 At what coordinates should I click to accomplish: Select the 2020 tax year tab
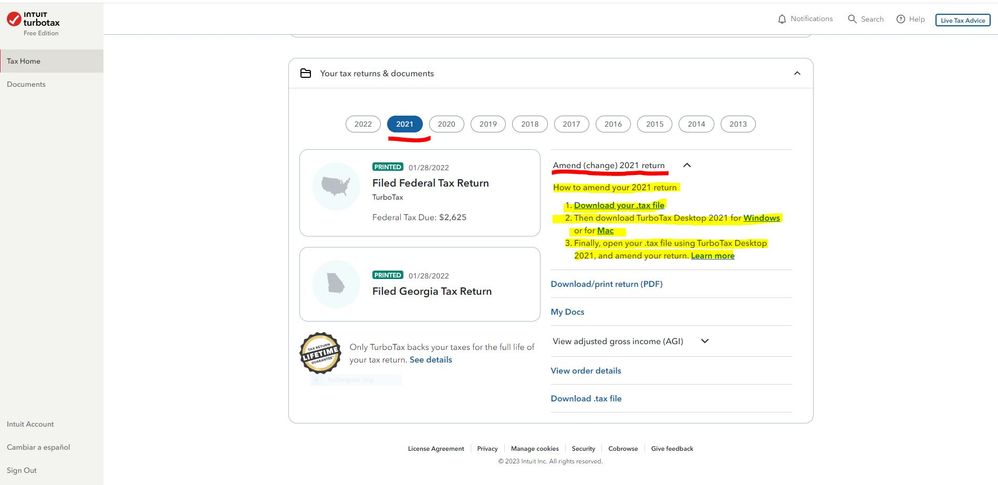click(x=446, y=124)
